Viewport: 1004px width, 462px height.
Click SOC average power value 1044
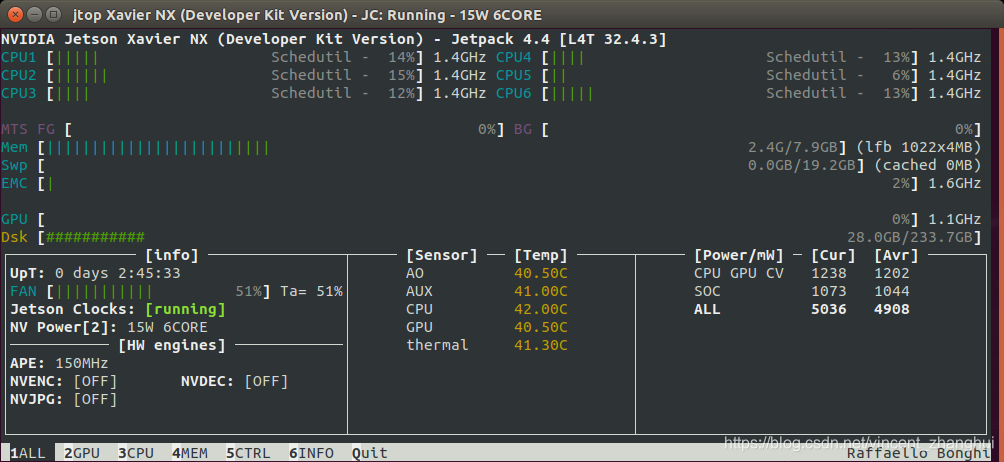pyautogui.click(x=892, y=292)
